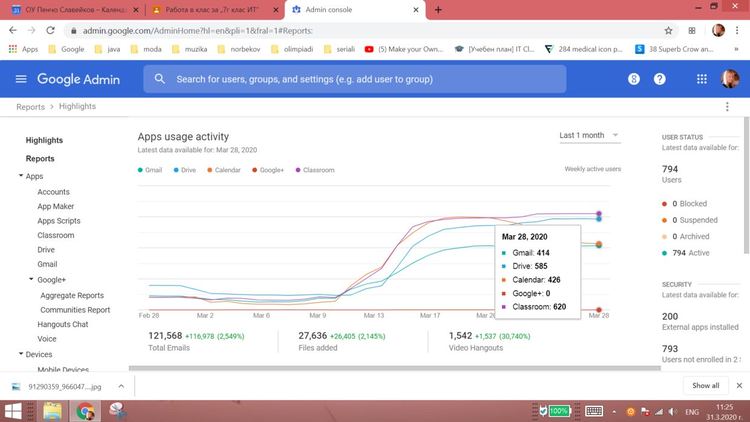Open Apps bookmarks shortcut
This screenshot has width=750, height=422.
[x=23, y=49]
